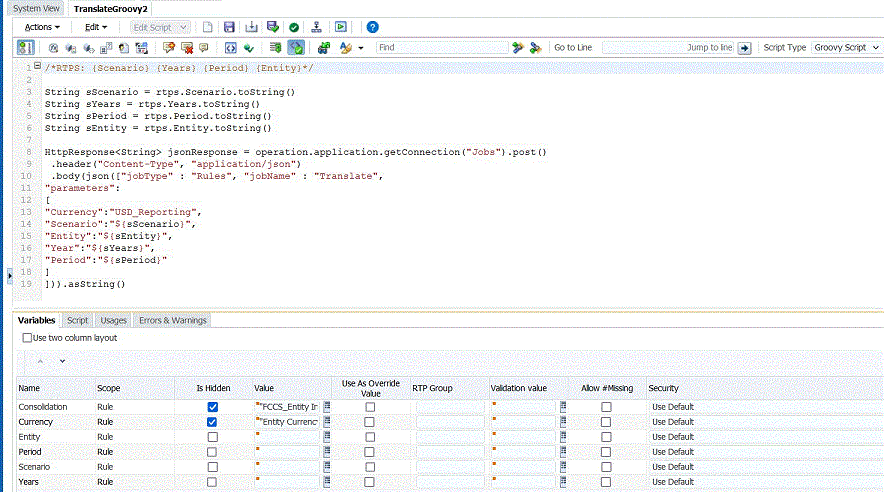Check Allow #Missing for the Entity row

606,437
